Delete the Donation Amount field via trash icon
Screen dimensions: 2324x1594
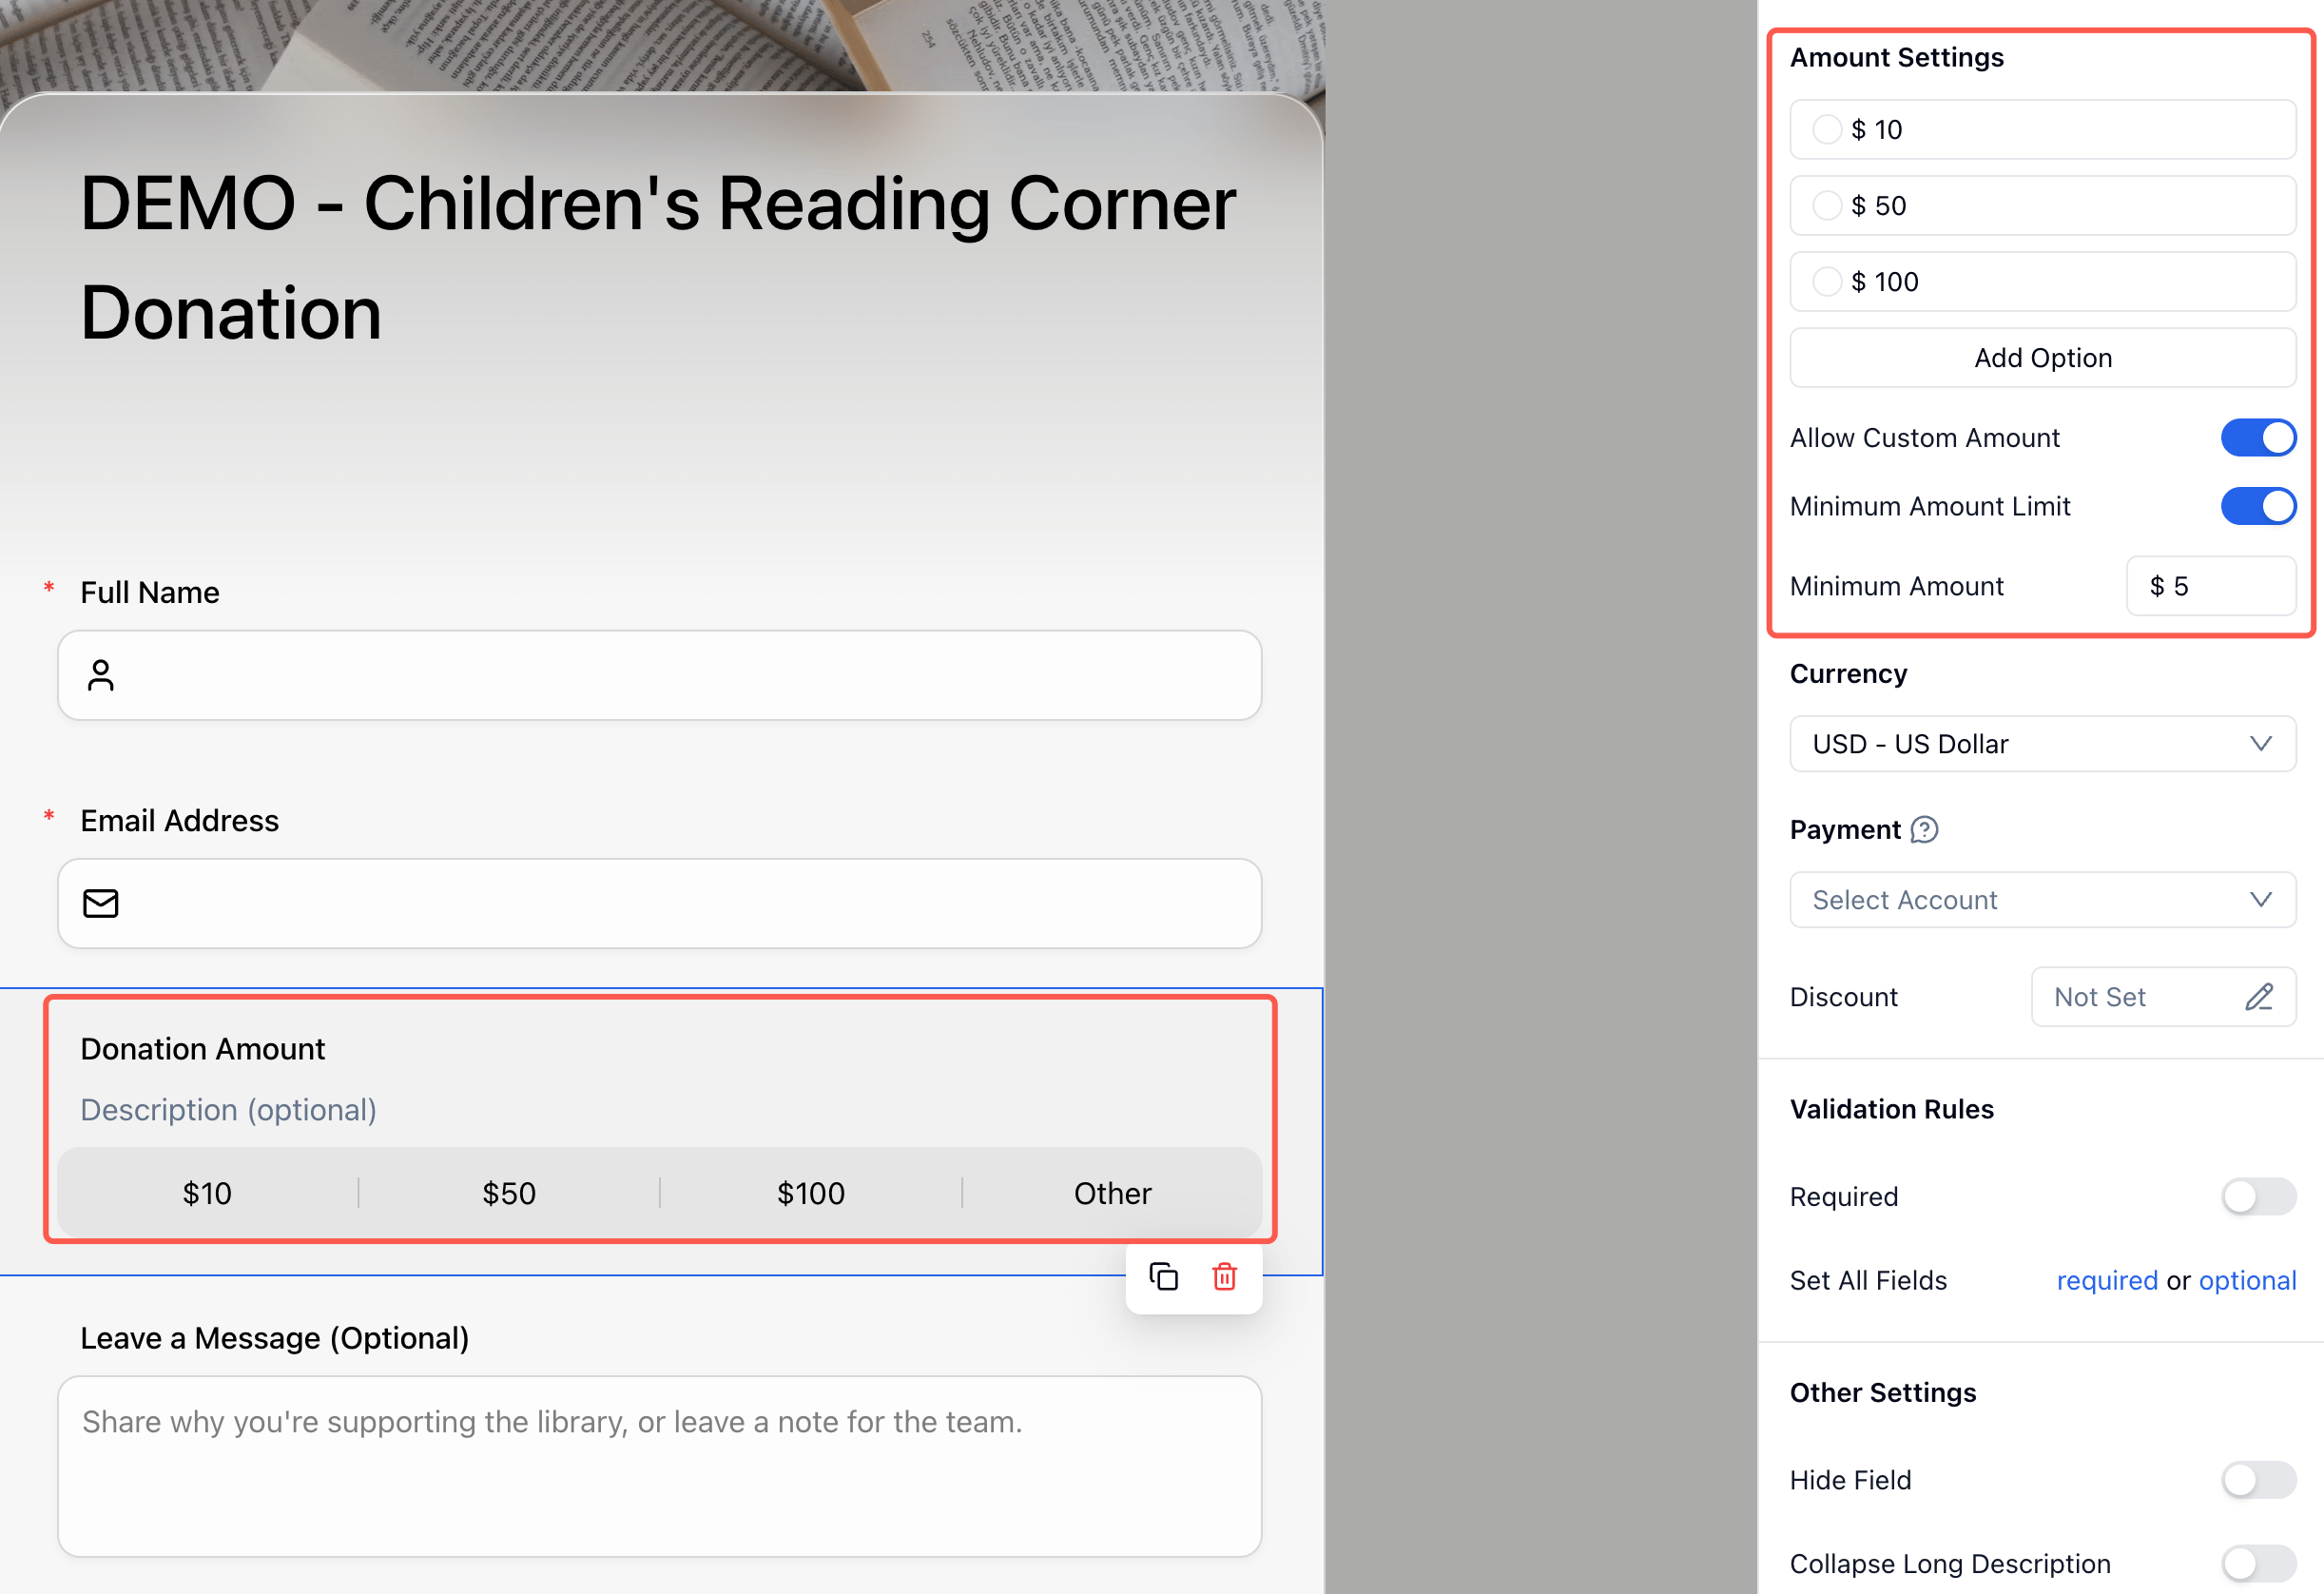click(1224, 1277)
